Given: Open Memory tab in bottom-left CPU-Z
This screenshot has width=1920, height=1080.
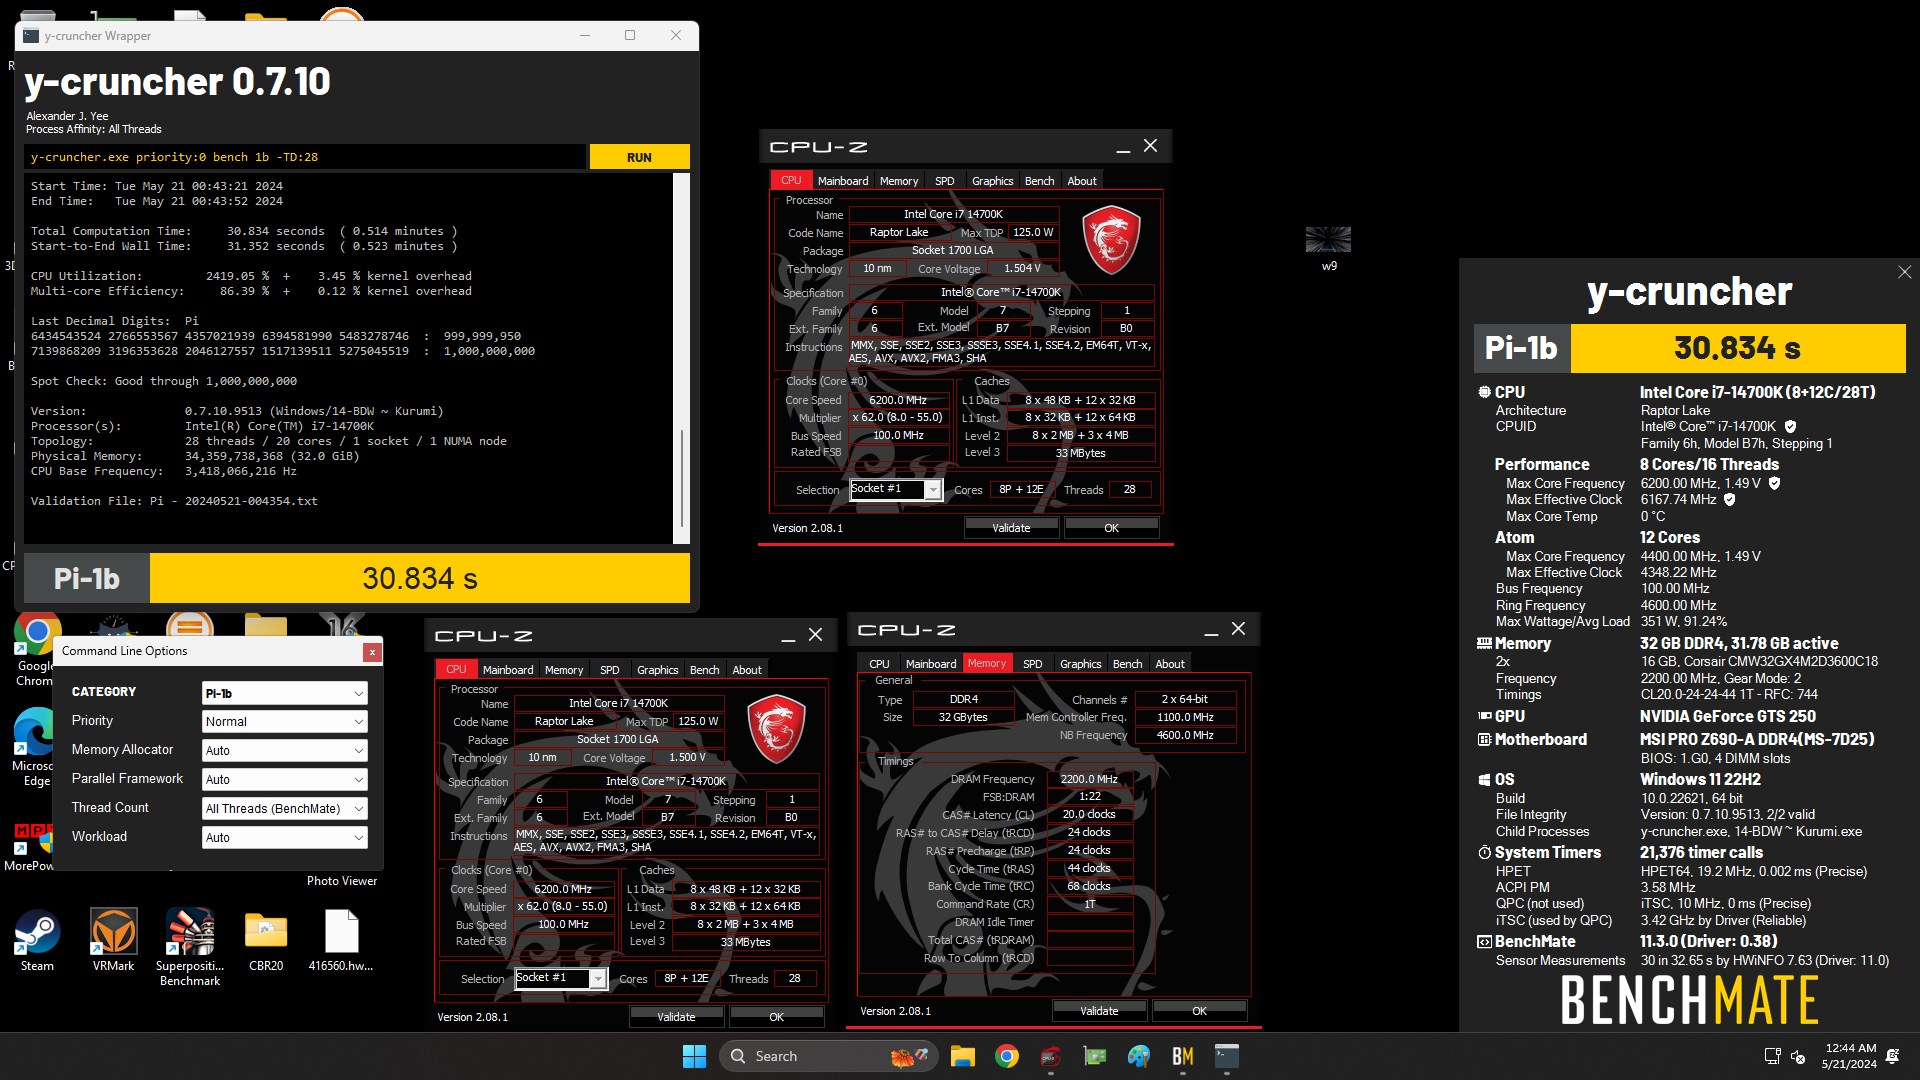Looking at the screenshot, I should (564, 670).
